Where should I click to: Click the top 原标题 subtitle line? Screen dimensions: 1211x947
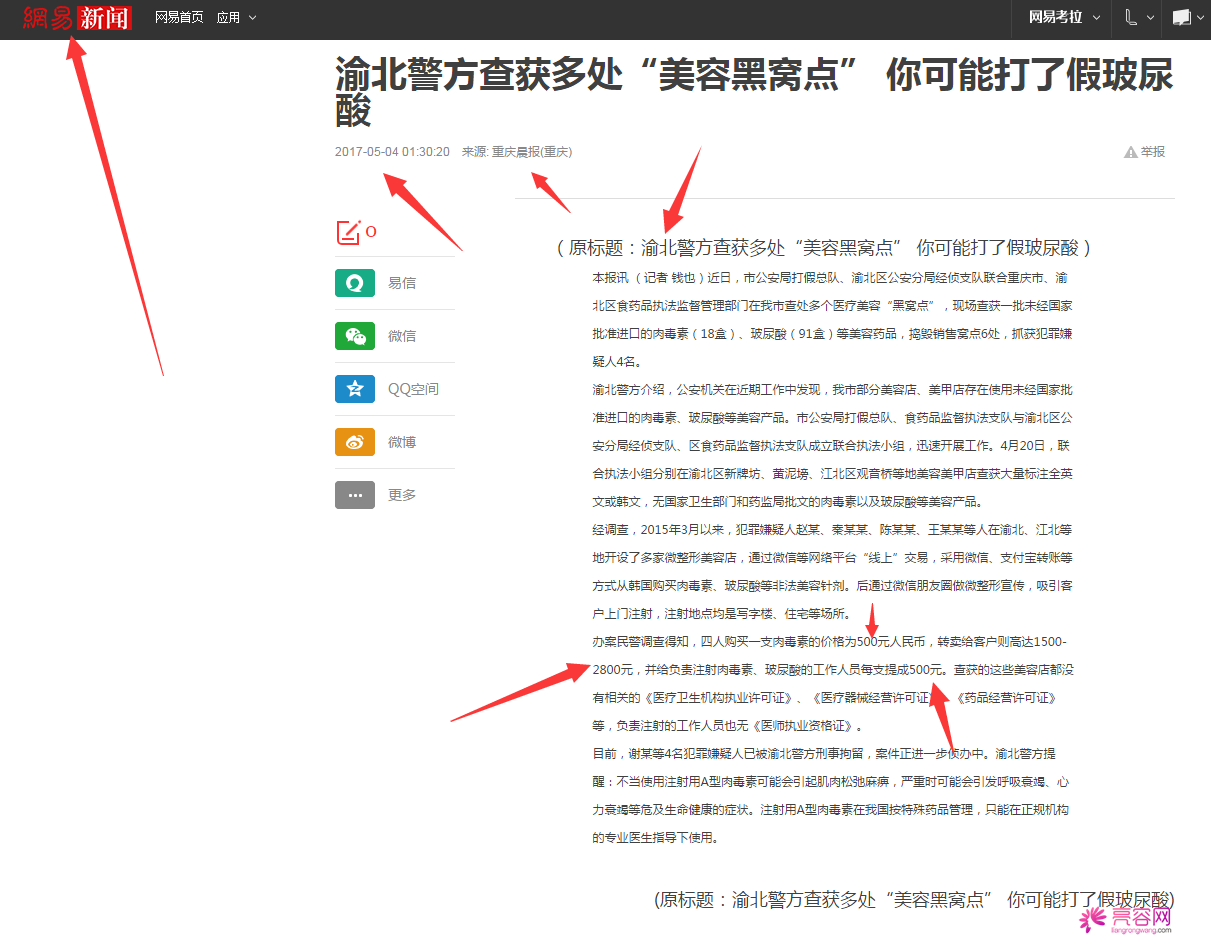(x=824, y=247)
